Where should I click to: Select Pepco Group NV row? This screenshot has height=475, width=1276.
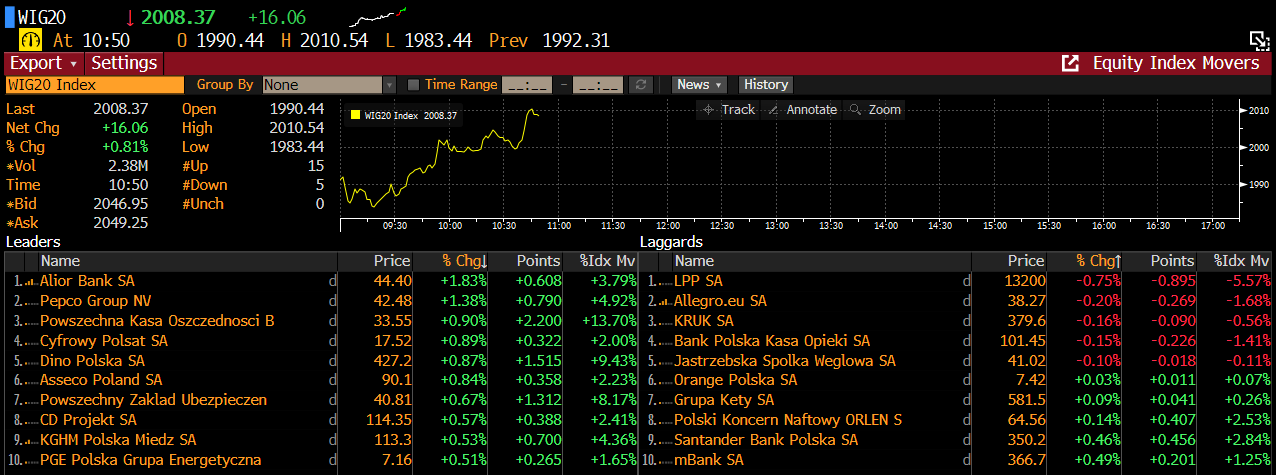tap(320, 301)
